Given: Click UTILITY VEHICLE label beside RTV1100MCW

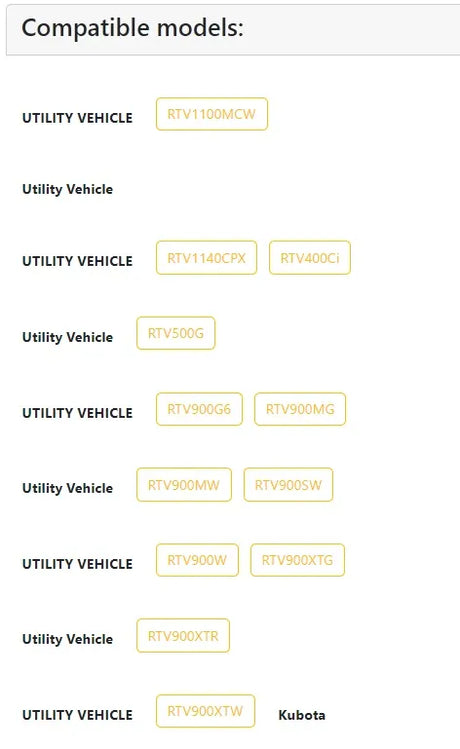Looking at the screenshot, I should (77, 118).
